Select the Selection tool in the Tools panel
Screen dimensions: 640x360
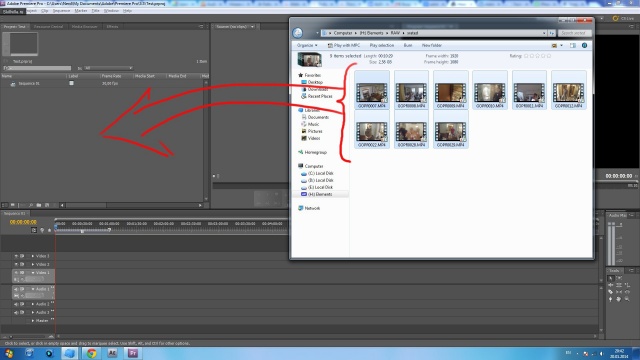coord(611,278)
